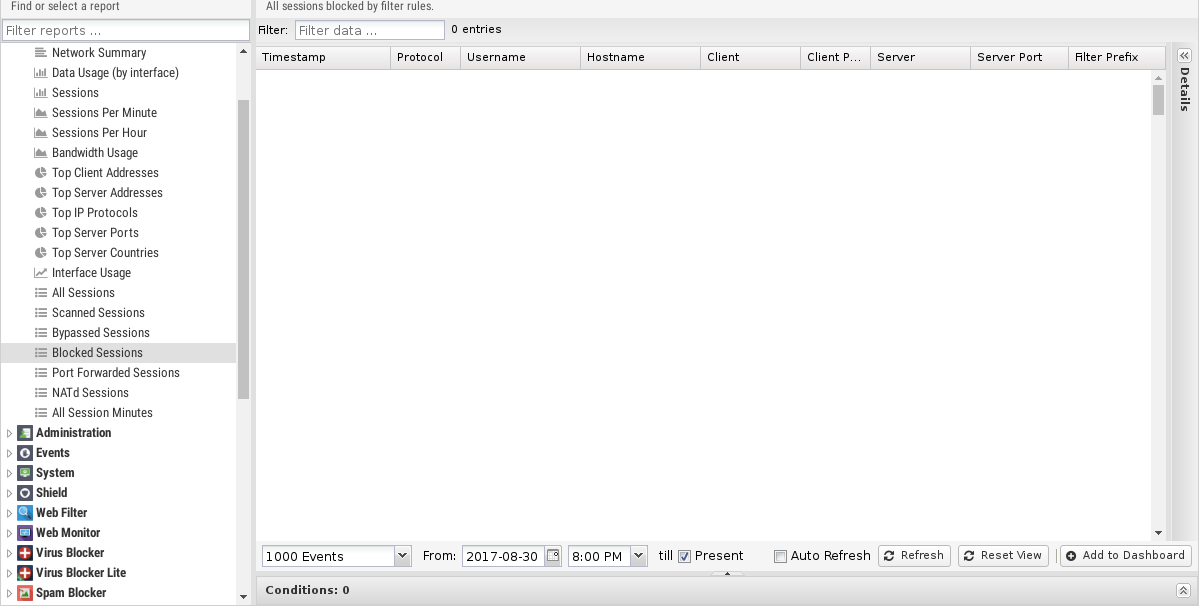Enable the Auto Refresh checkbox
The width and height of the screenshot is (1199, 606).
(781, 556)
